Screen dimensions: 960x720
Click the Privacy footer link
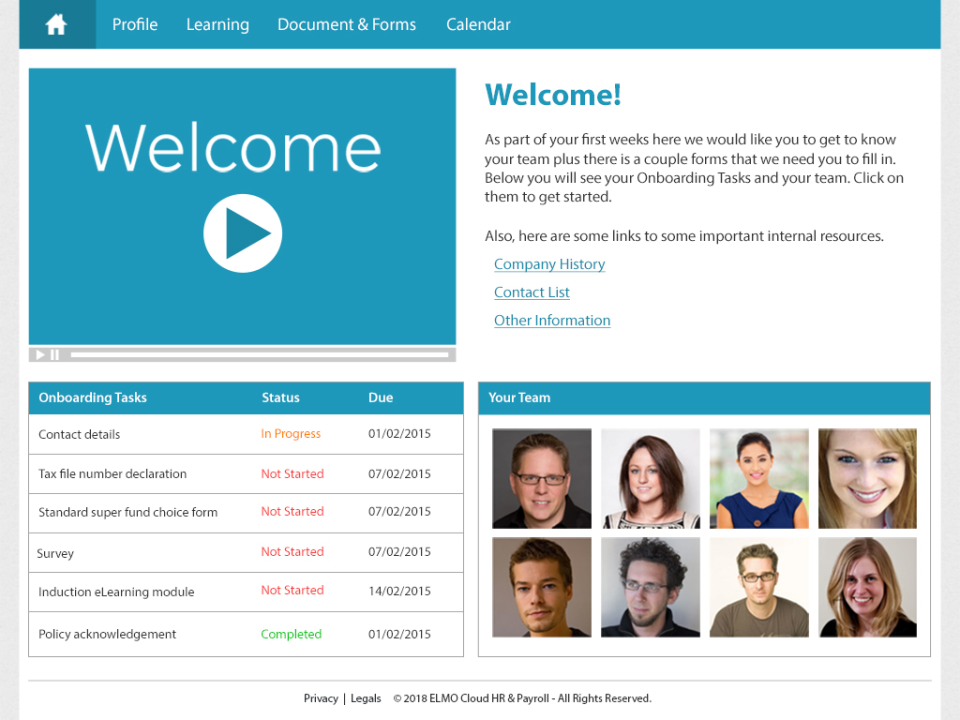[x=321, y=698]
